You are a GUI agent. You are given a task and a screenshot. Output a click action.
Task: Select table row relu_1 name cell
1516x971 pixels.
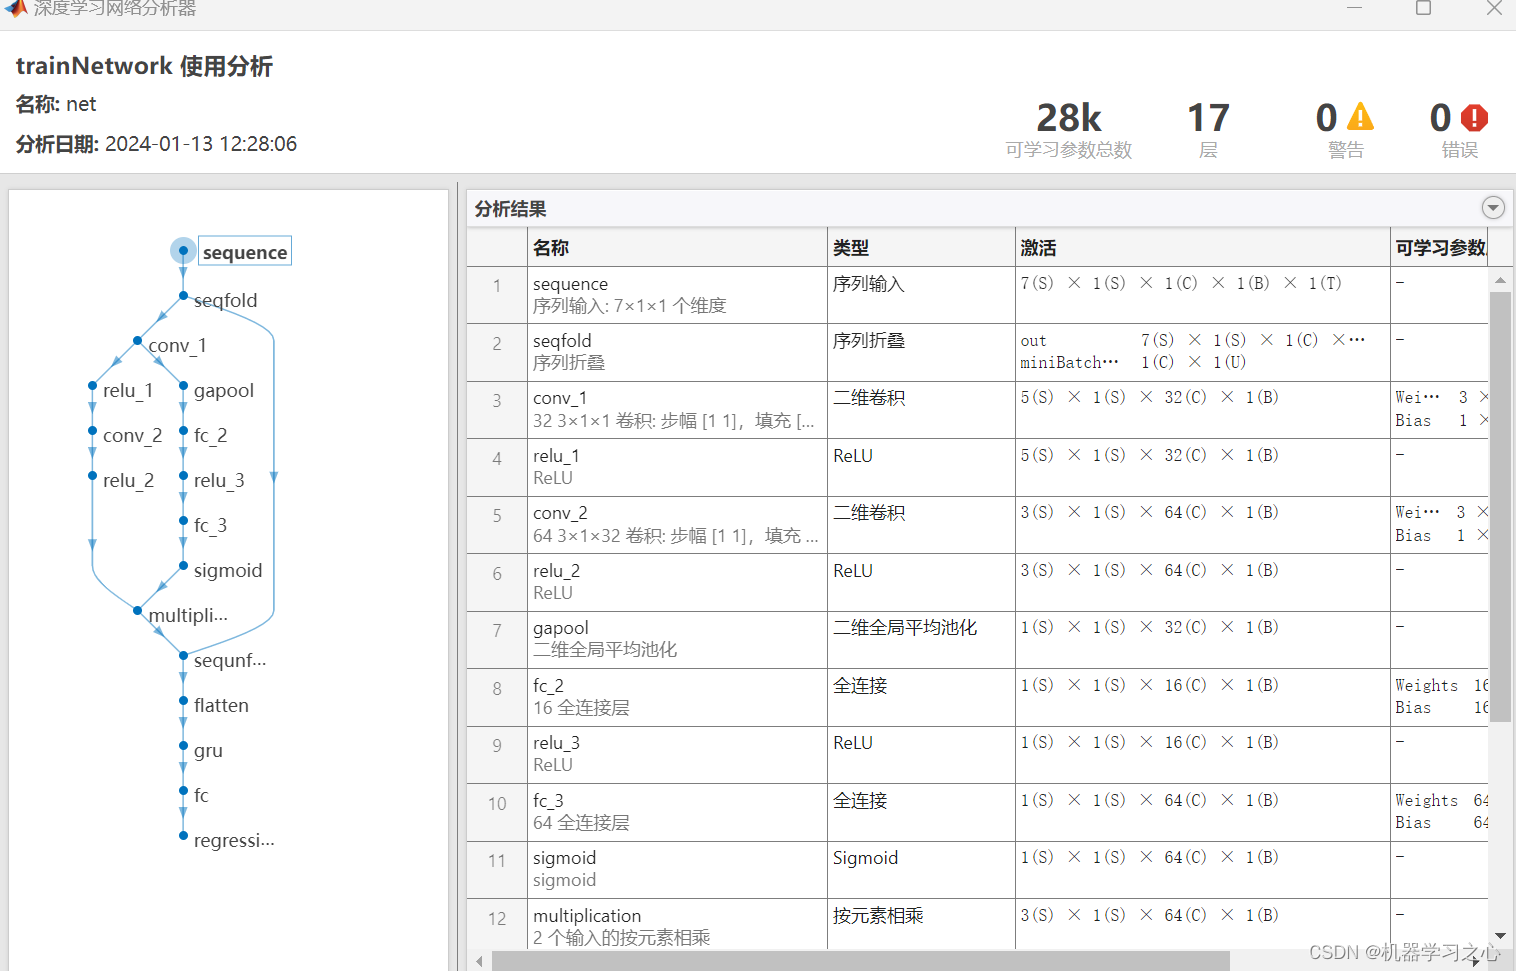coord(677,467)
